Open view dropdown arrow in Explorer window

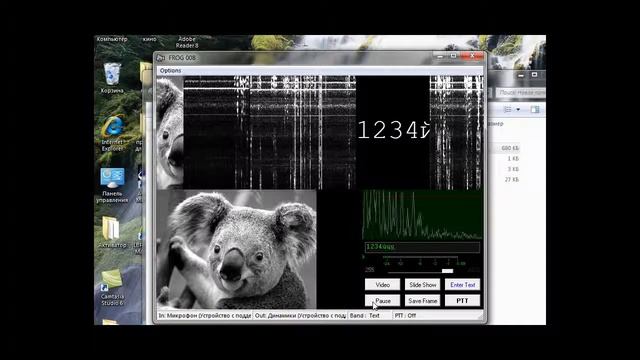click(518, 109)
